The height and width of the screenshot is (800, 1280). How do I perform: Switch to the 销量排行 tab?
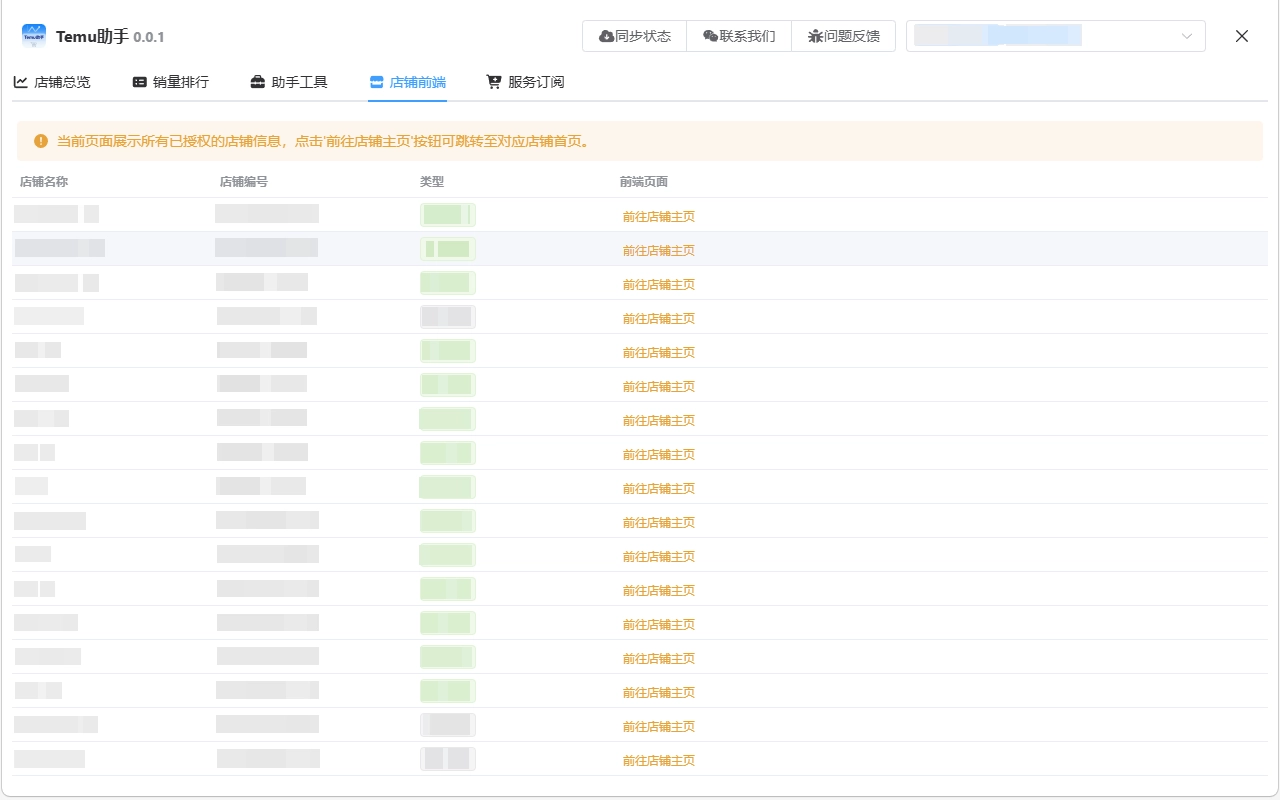[x=171, y=82]
